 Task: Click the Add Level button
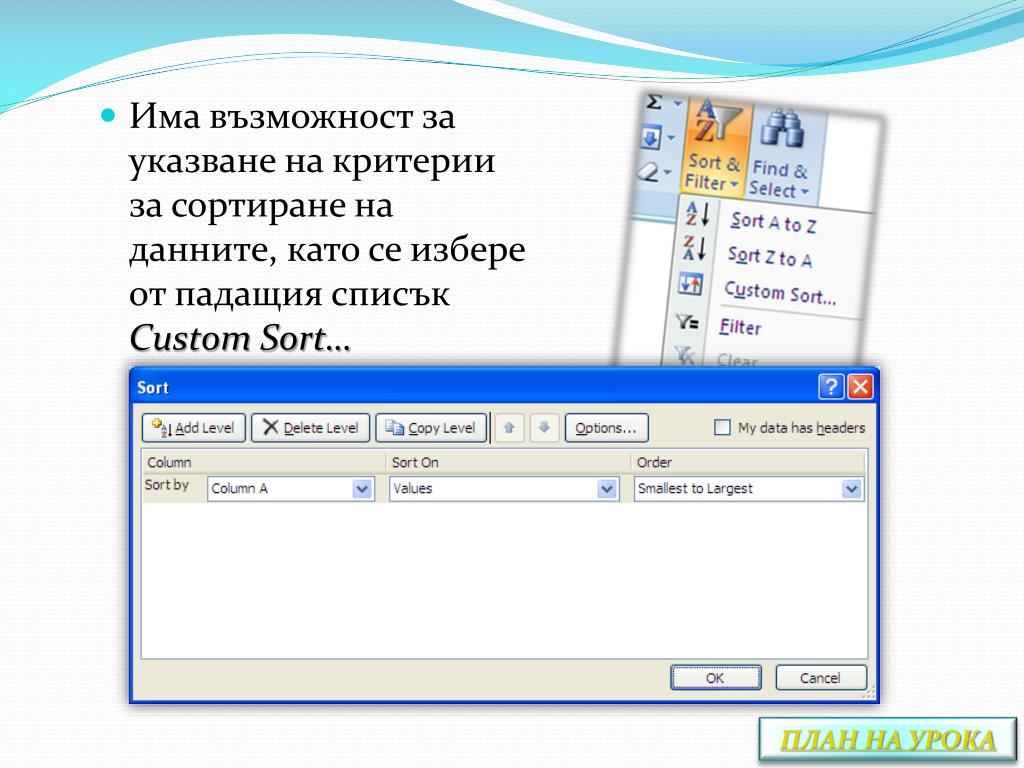193,428
